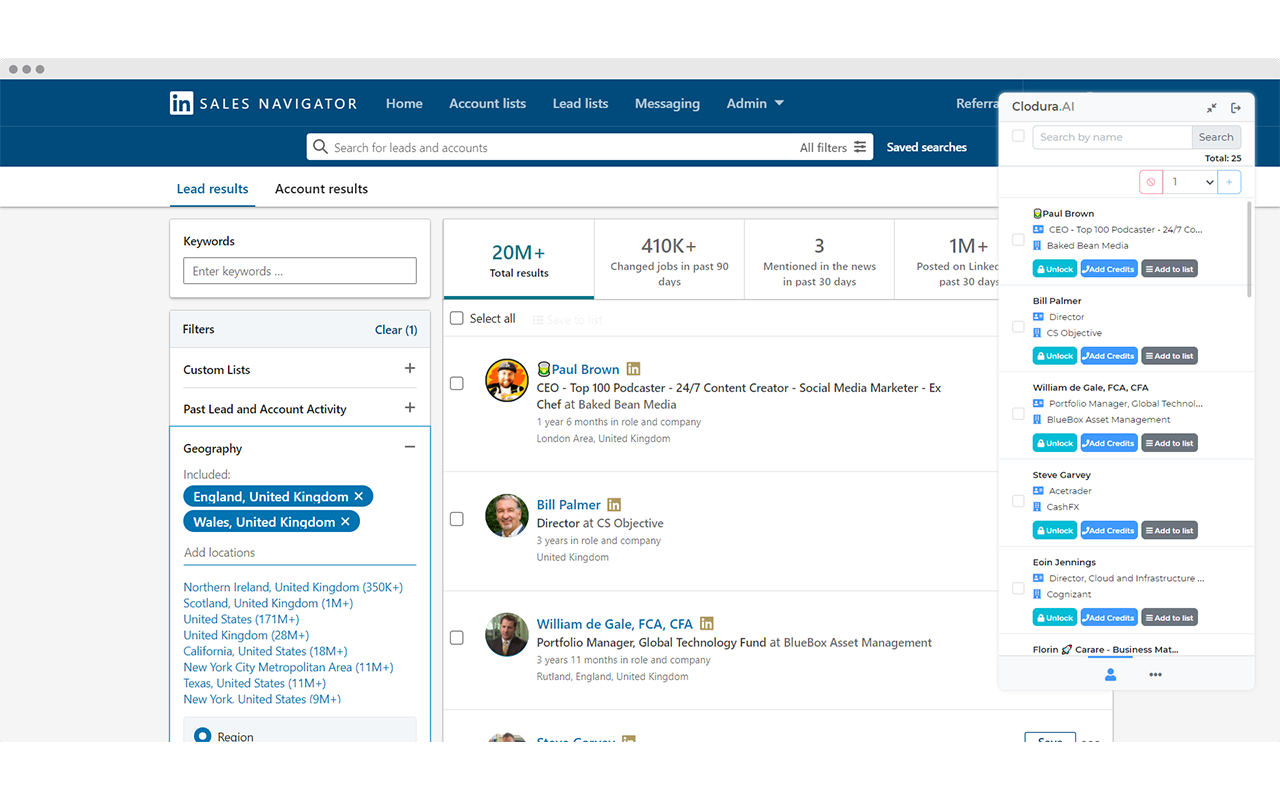Click Add to list for William de Gale
1280x800 pixels.
pos(1169,443)
